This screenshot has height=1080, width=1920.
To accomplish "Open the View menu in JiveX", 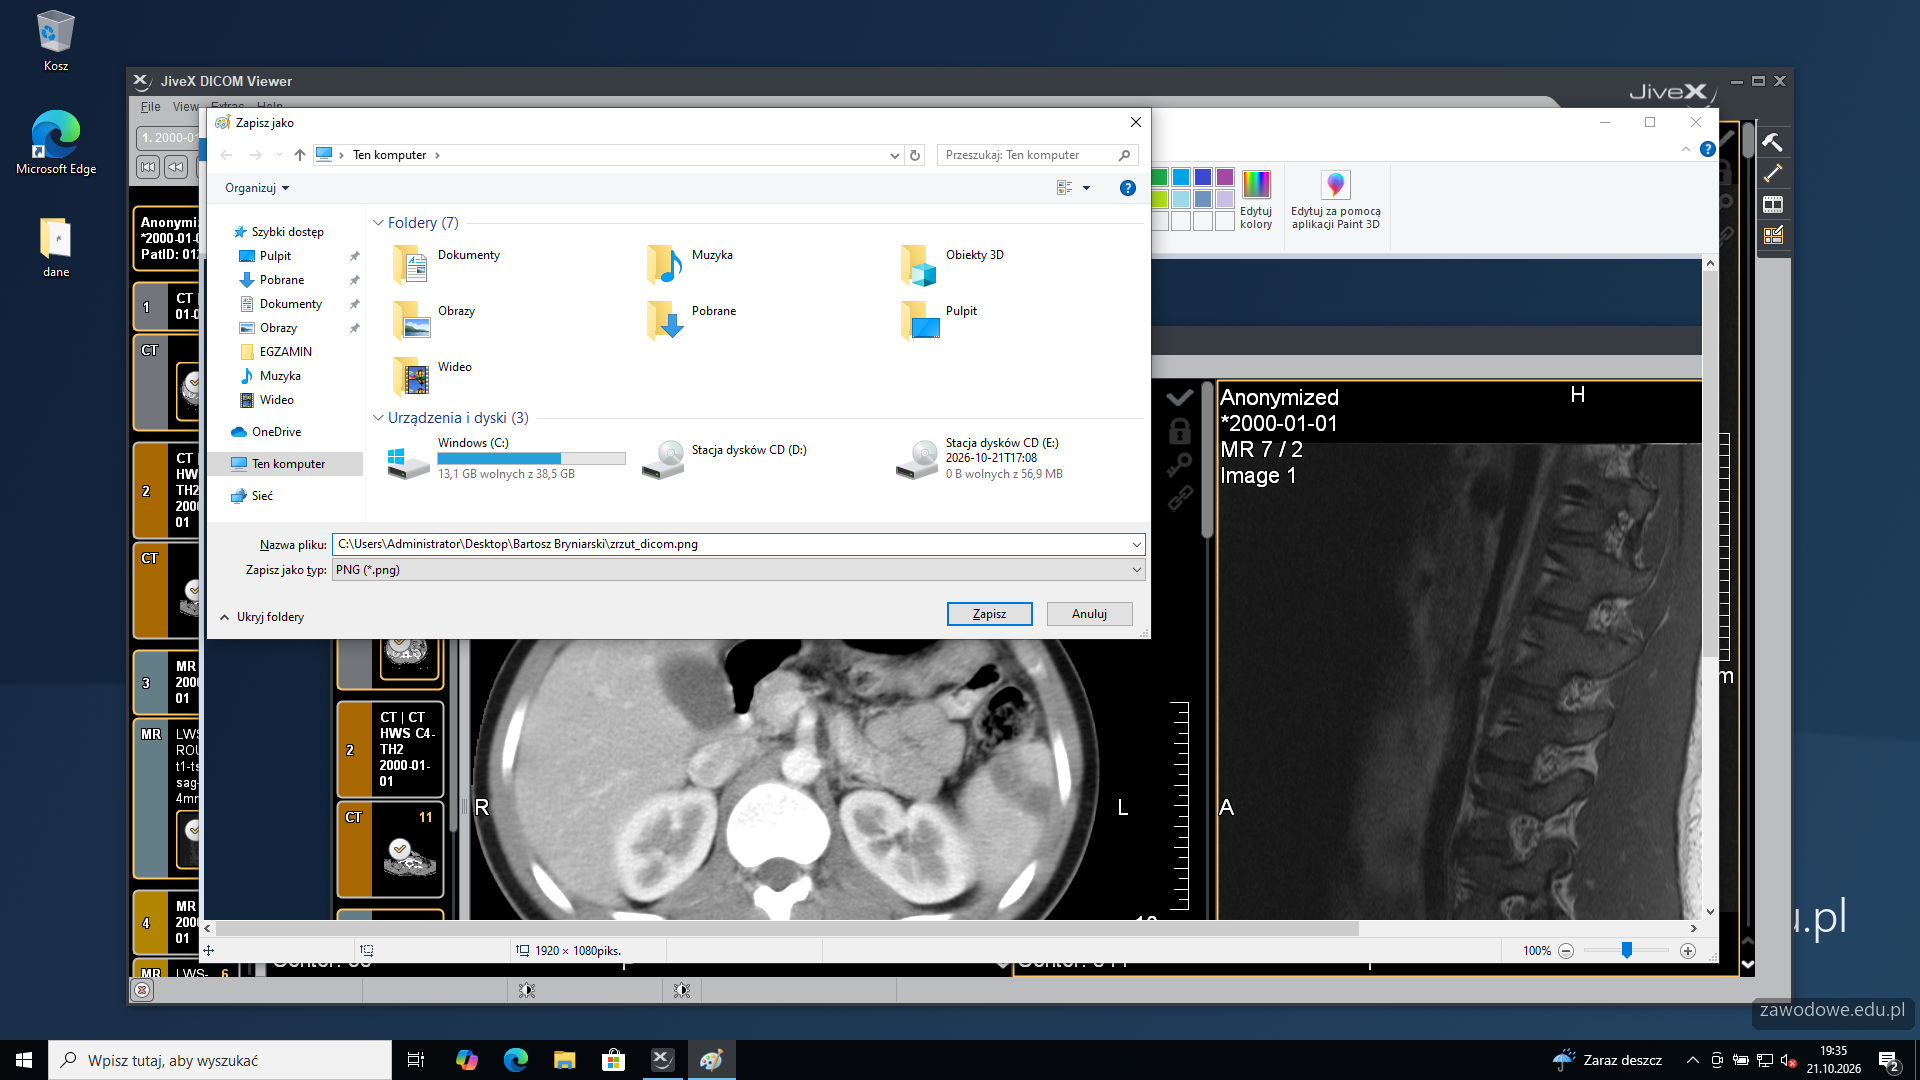I will point(186,106).
